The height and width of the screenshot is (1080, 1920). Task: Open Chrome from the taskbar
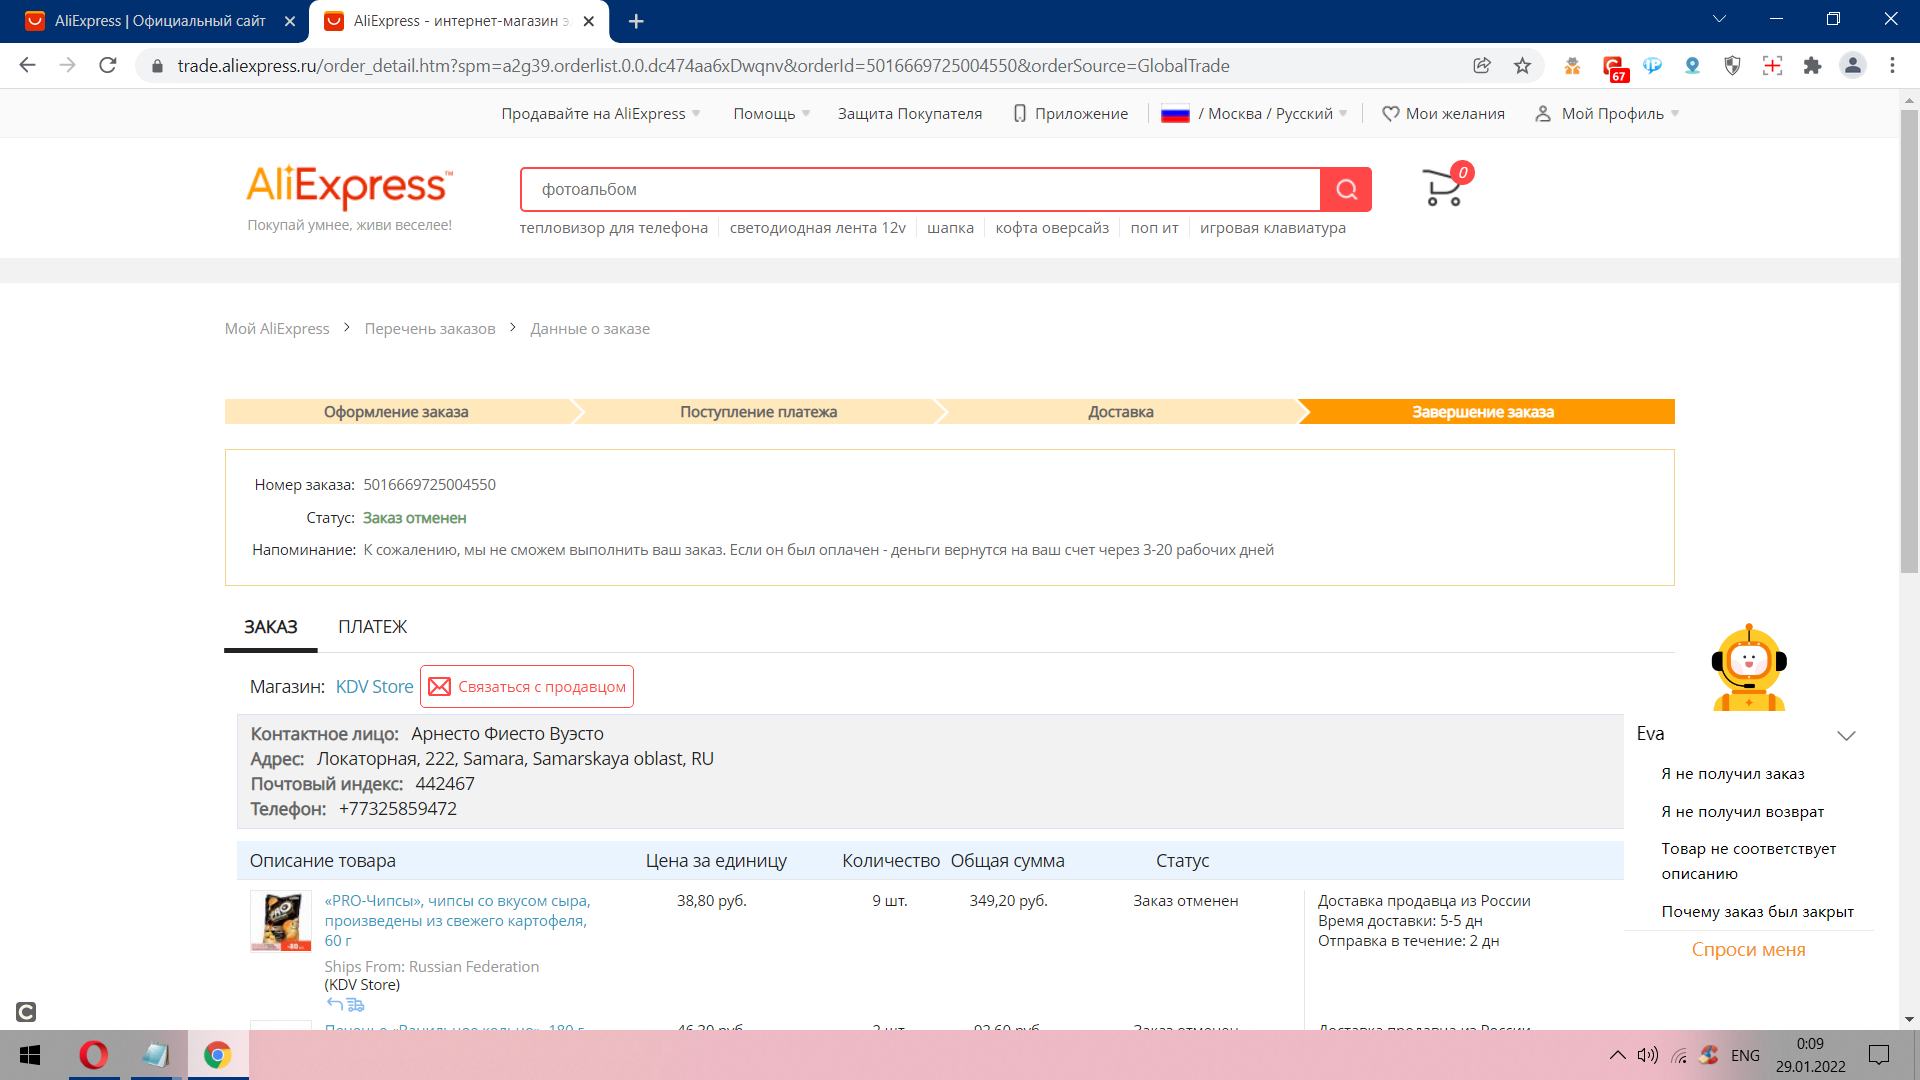tap(217, 1055)
